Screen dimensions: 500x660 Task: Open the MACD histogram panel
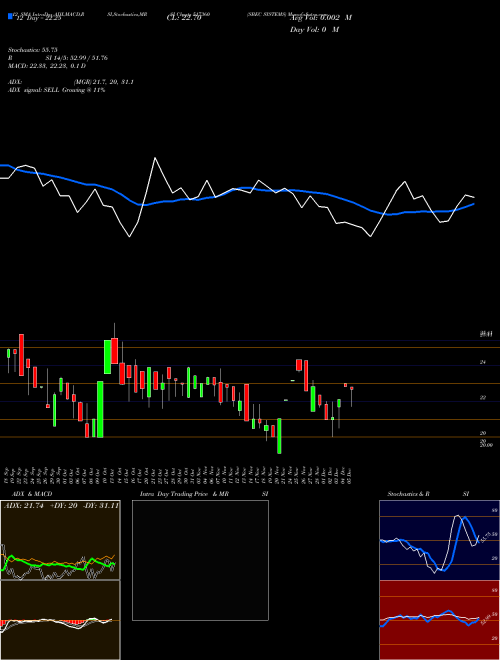point(60,620)
